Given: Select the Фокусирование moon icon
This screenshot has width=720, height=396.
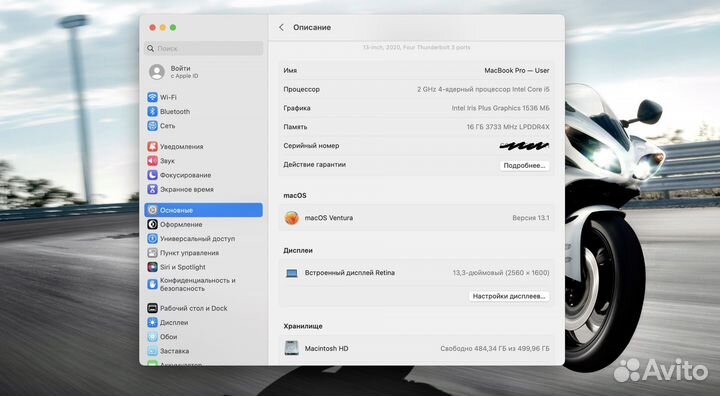Looking at the screenshot, I should (x=152, y=175).
